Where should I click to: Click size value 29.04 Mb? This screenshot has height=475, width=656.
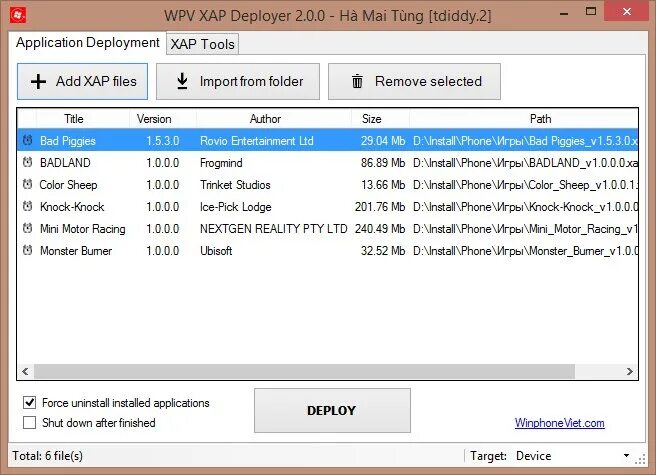click(383, 141)
